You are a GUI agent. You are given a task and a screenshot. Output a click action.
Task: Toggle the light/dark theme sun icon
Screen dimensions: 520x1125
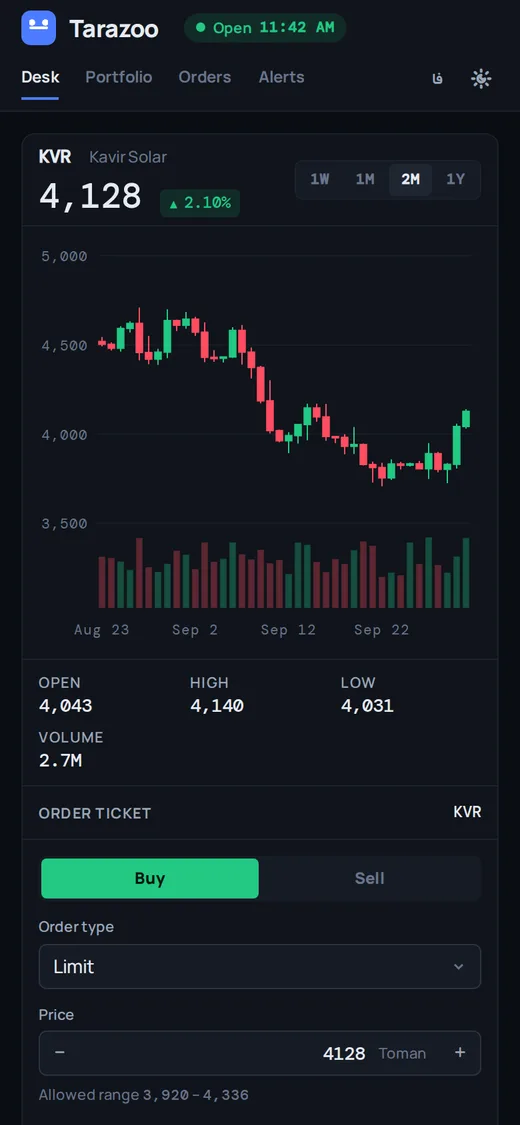pos(481,78)
